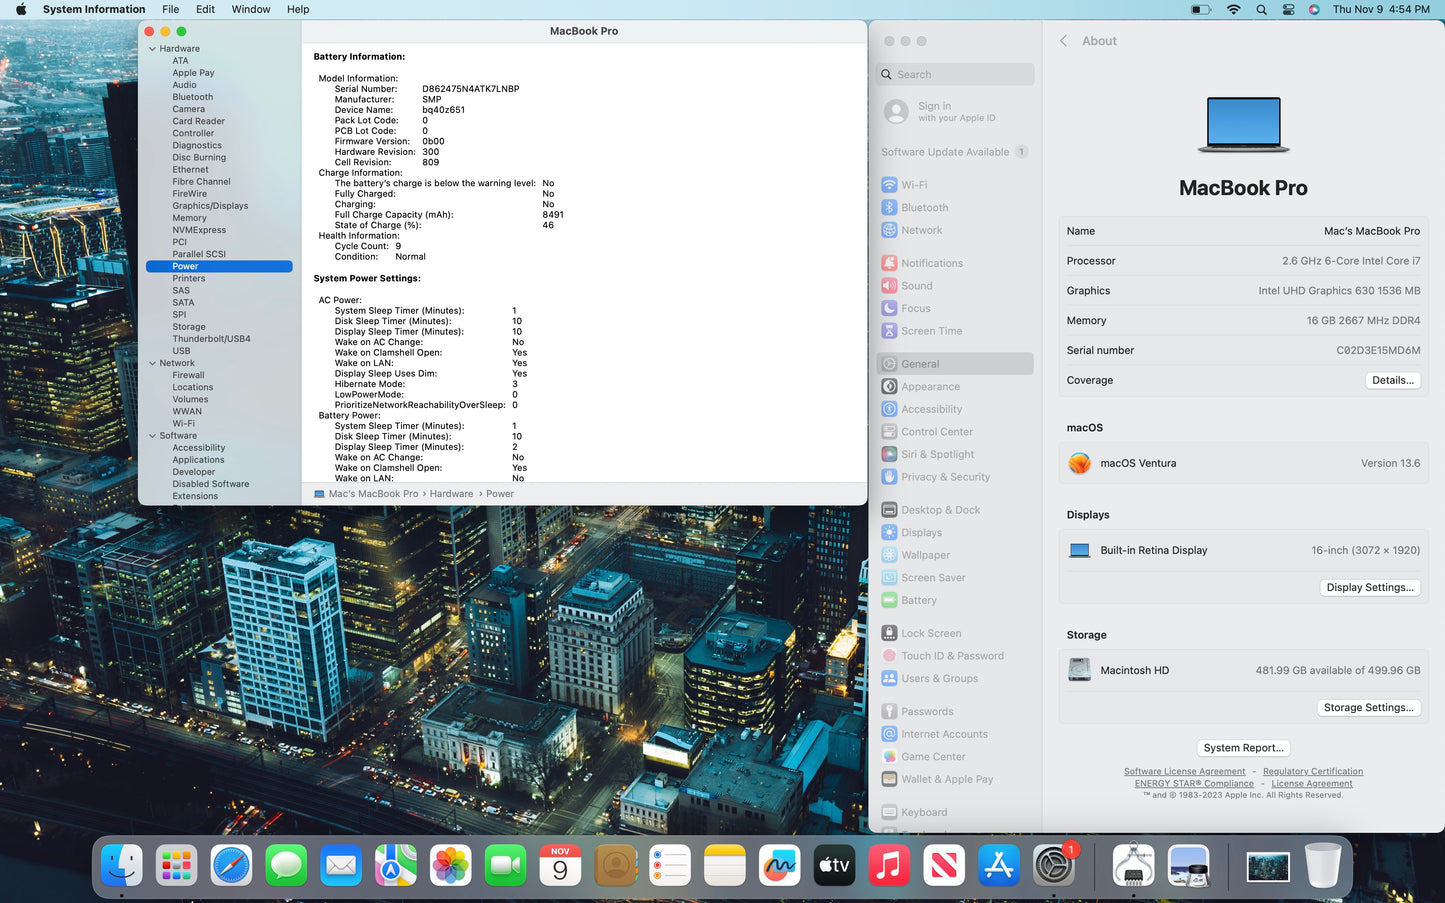Collapse the Software tree section
The height and width of the screenshot is (903, 1445).
click(x=152, y=436)
